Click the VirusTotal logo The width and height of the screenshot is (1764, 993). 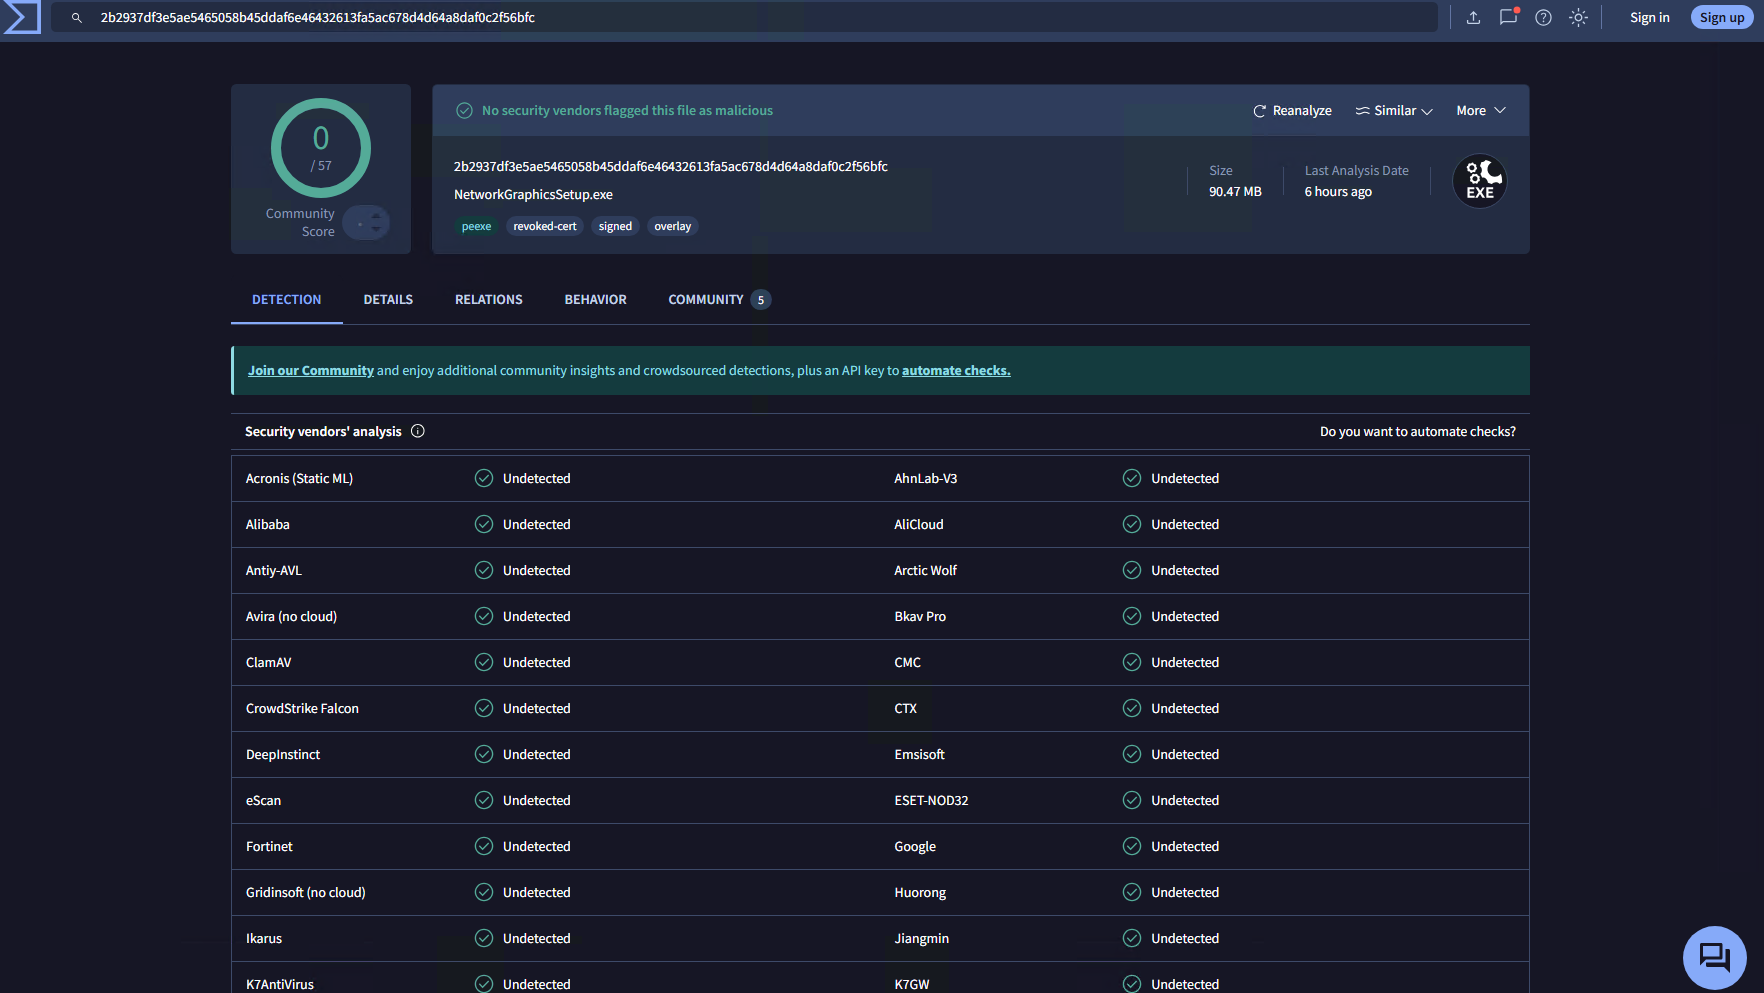pyautogui.click(x=21, y=17)
